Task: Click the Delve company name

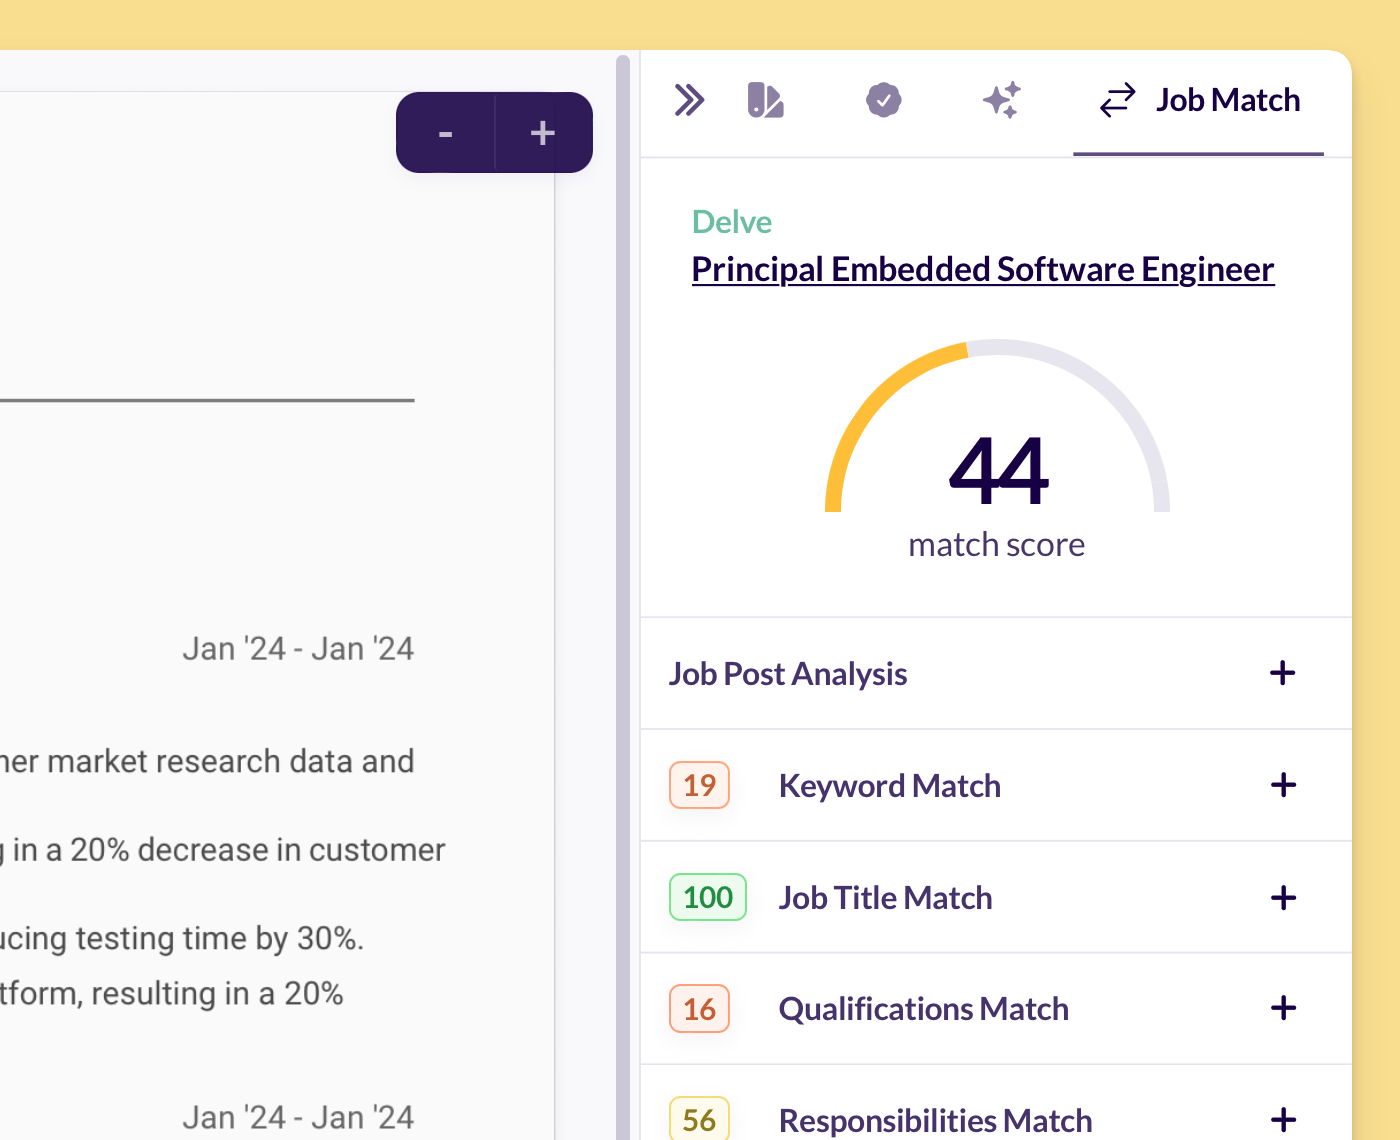Action: (x=732, y=222)
